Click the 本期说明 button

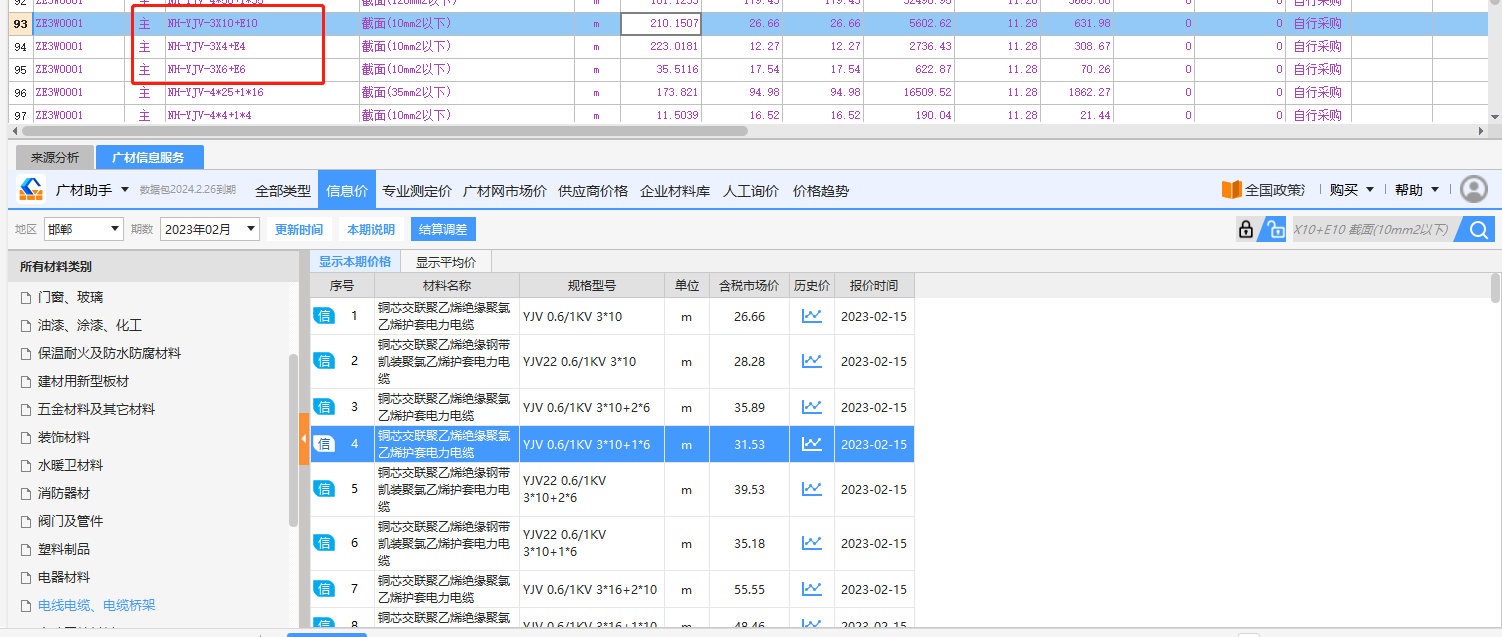pos(371,229)
